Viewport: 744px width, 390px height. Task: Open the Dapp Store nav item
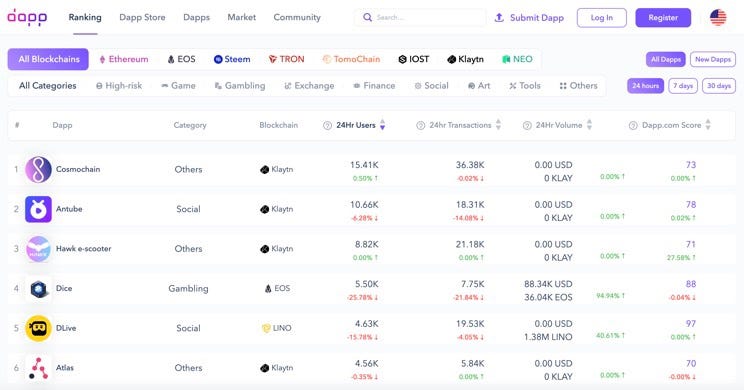142,18
